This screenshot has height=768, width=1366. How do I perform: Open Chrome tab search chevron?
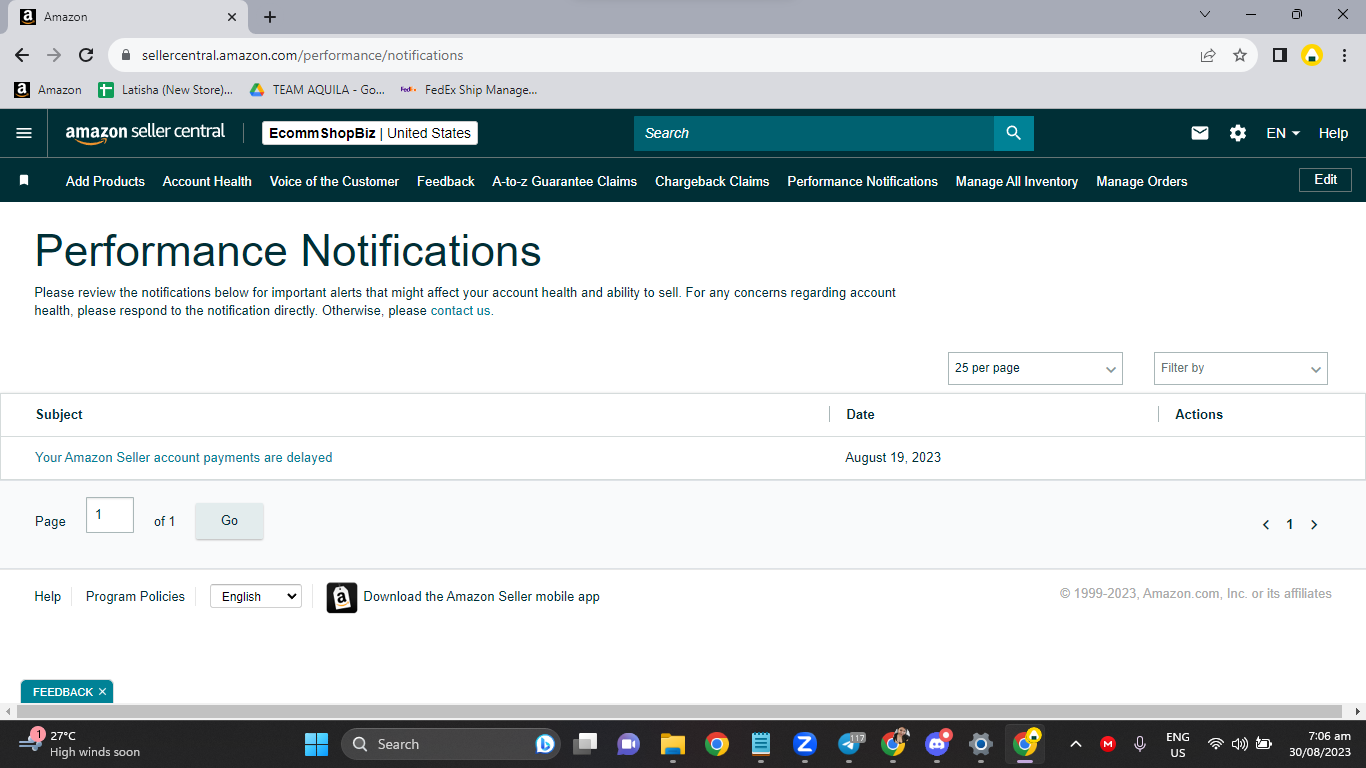(x=1205, y=15)
